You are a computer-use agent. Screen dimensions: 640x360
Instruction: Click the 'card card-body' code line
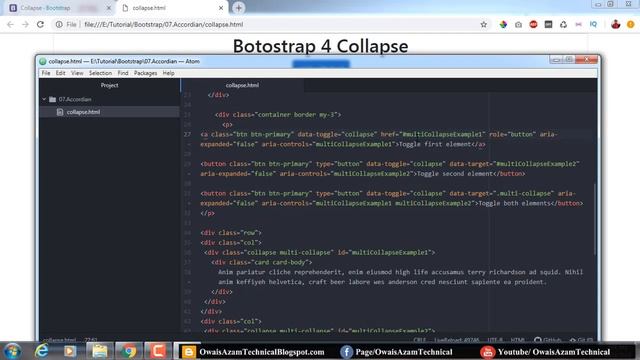(x=262, y=262)
